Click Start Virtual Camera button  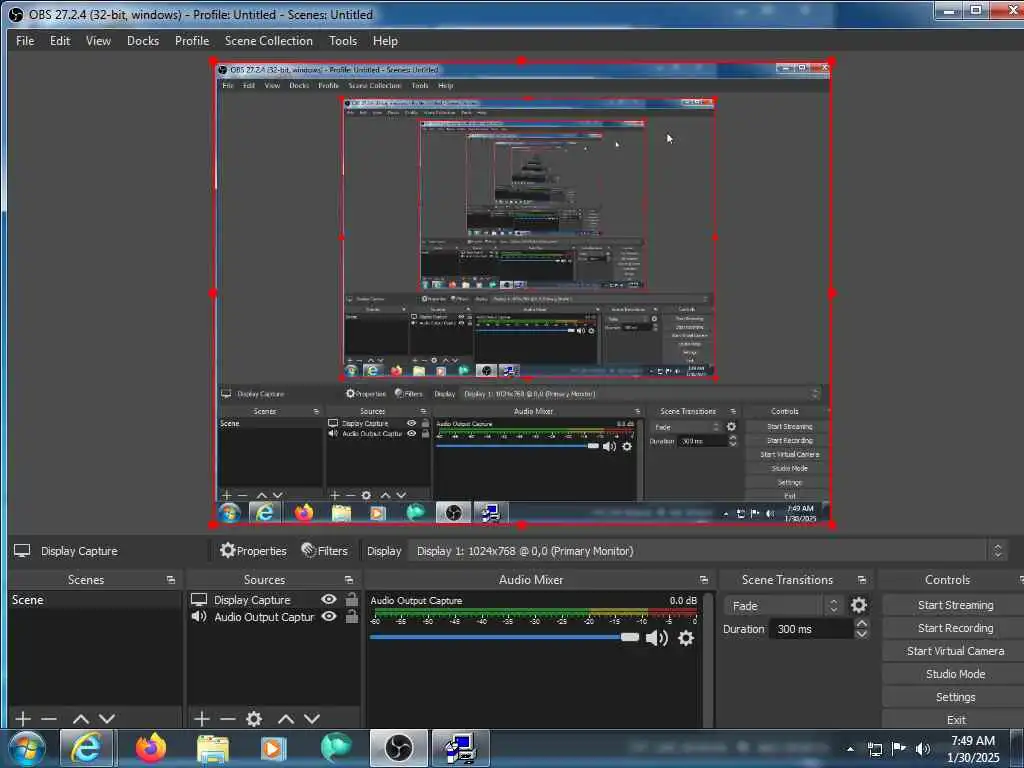955,650
